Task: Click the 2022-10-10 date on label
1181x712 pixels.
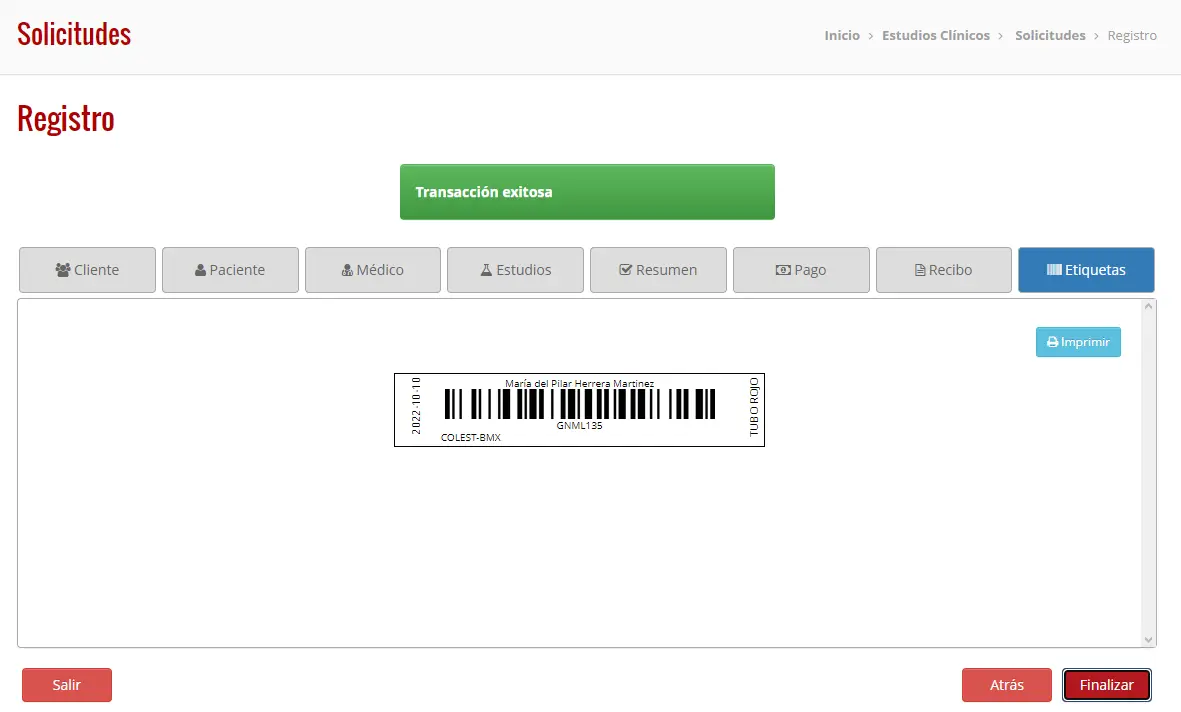Action: (x=416, y=406)
